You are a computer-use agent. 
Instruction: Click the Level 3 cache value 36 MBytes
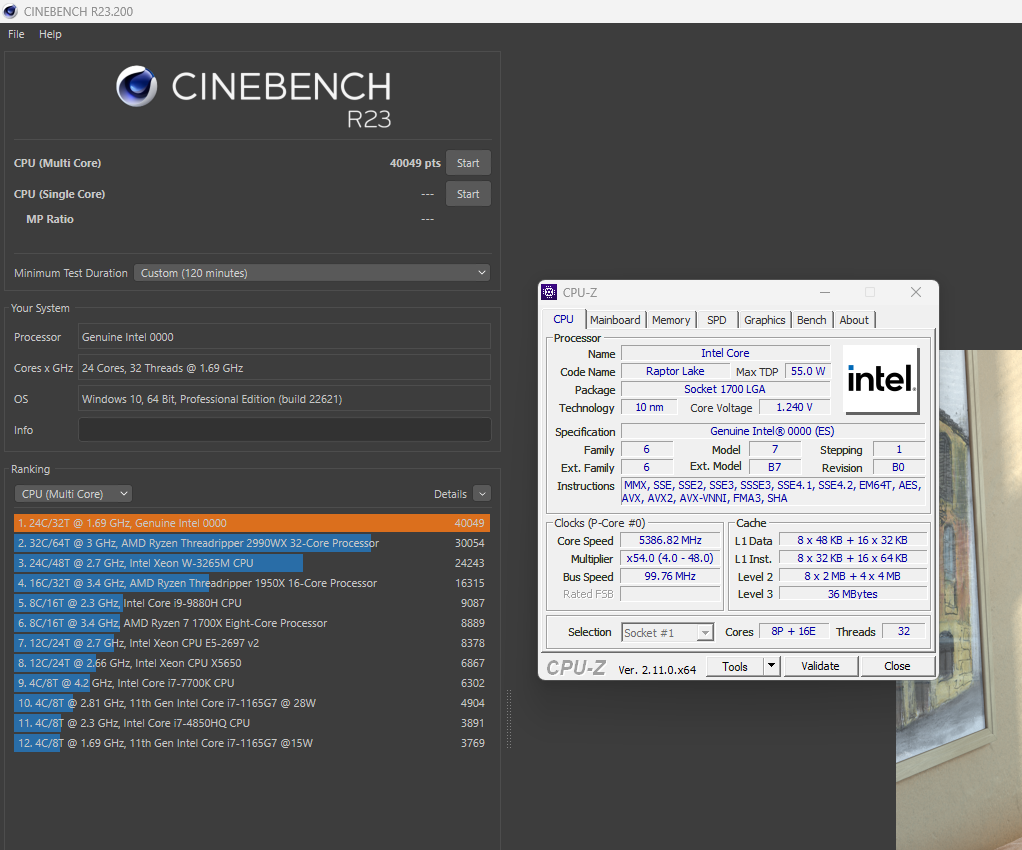tap(853, 594)
